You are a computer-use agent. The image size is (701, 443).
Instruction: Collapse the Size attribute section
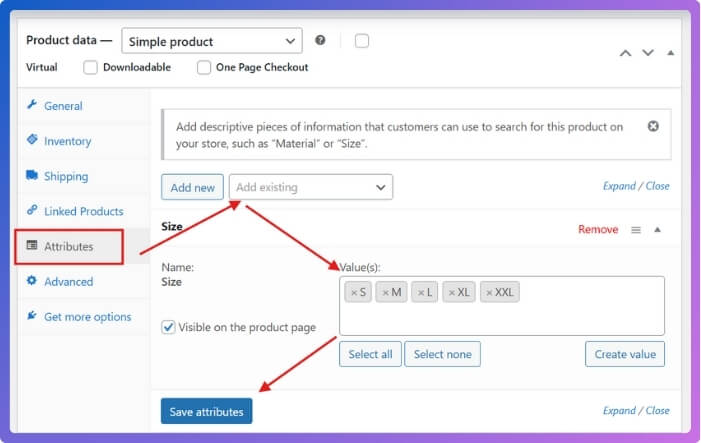657,230
